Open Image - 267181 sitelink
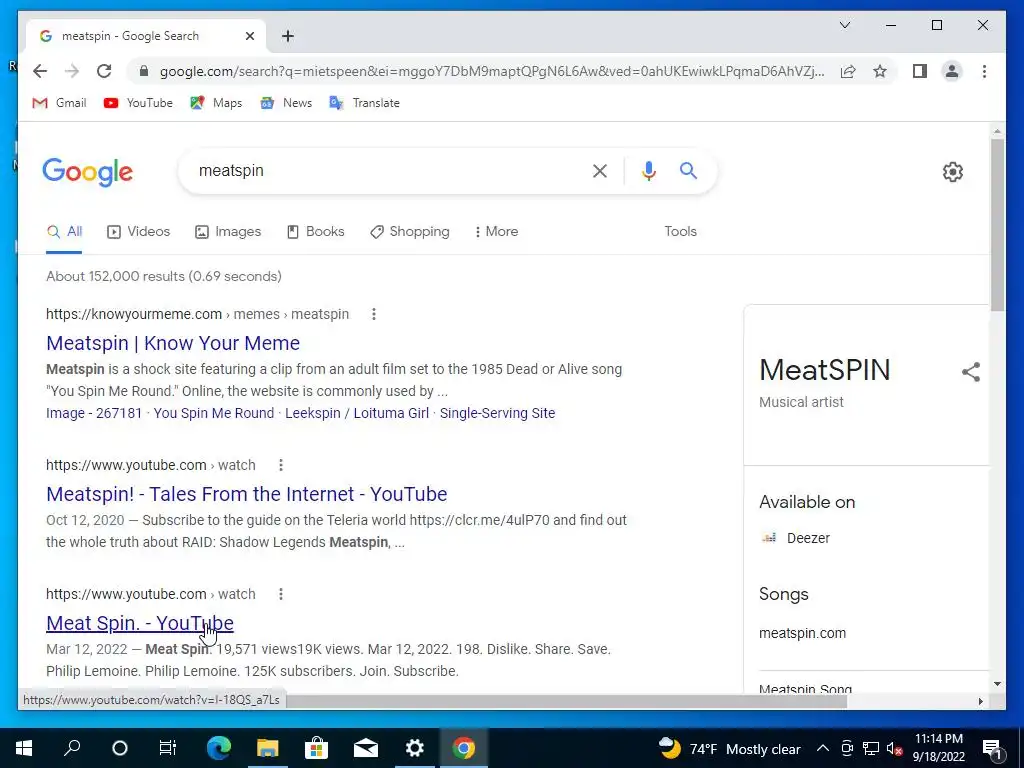The width and height of the screenshot is (1024, 768). coord(94,413)
